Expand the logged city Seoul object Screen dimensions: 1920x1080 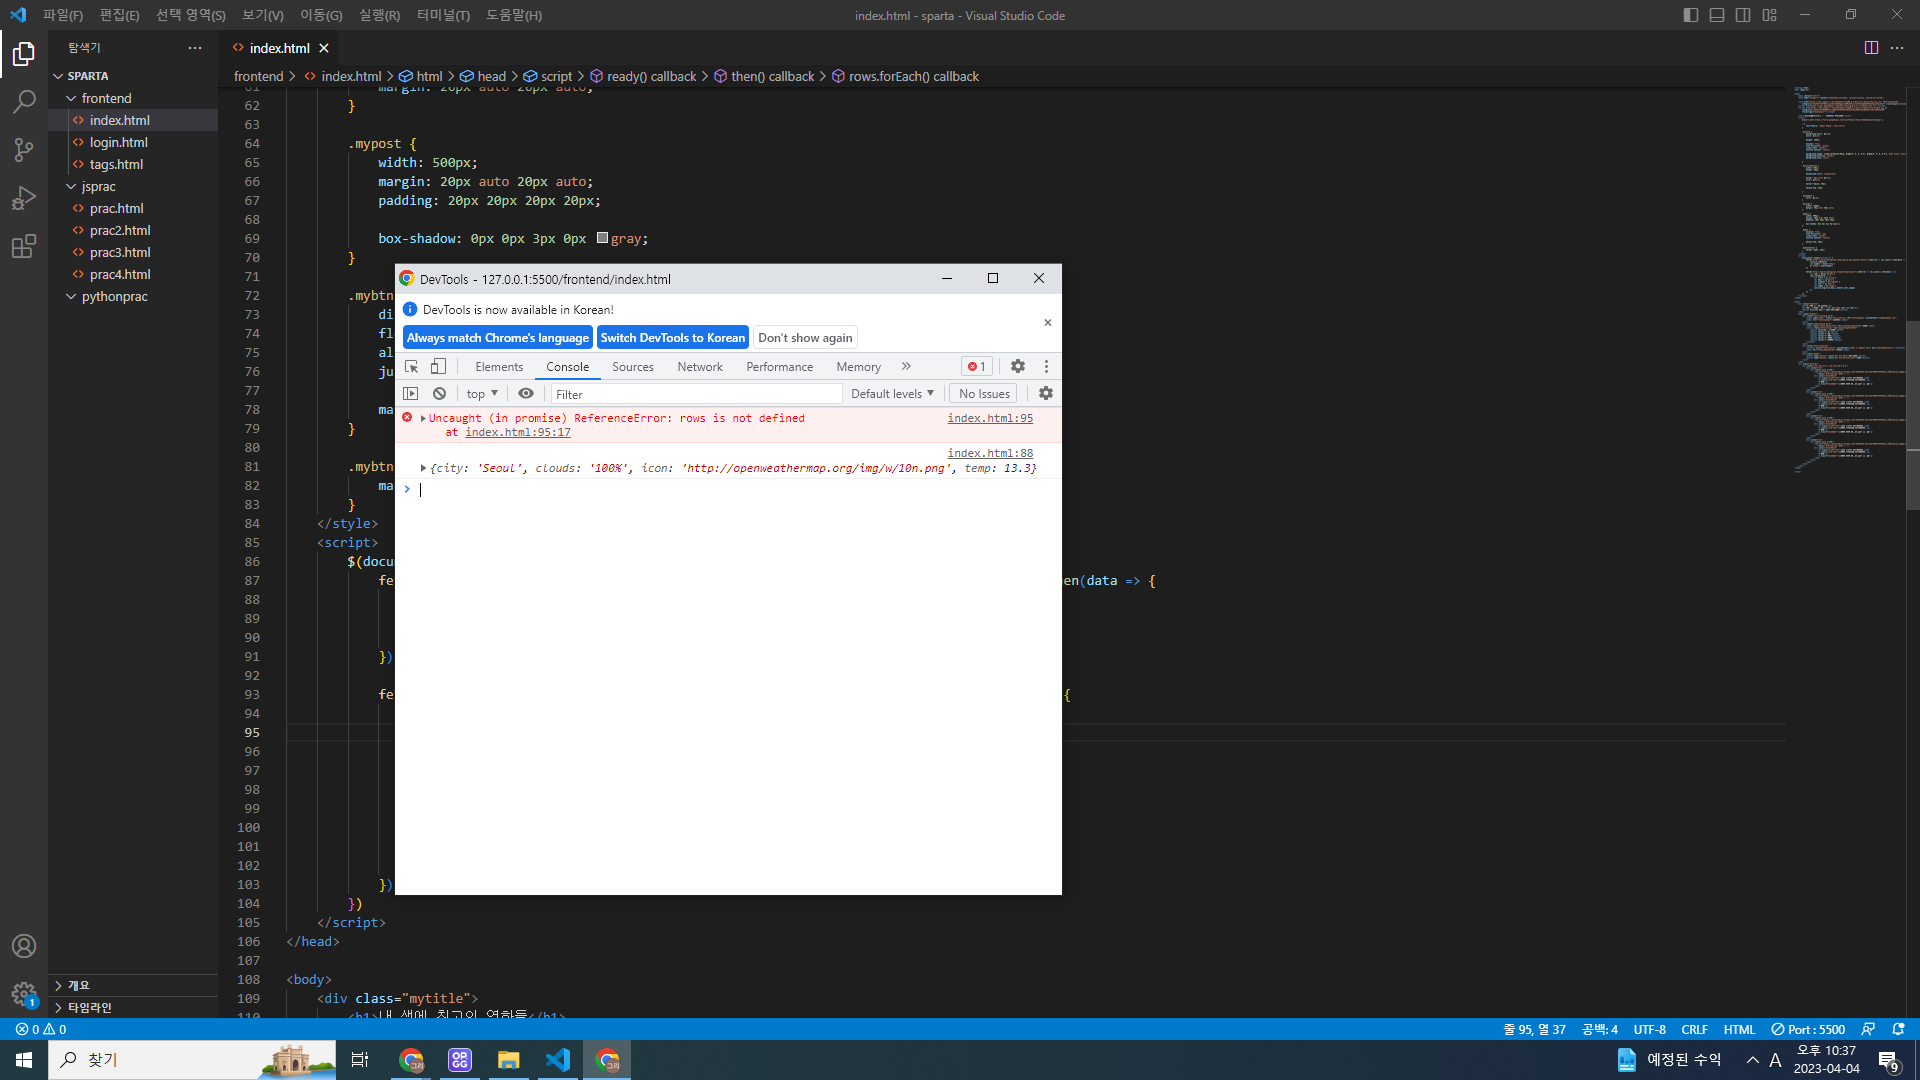424,468
